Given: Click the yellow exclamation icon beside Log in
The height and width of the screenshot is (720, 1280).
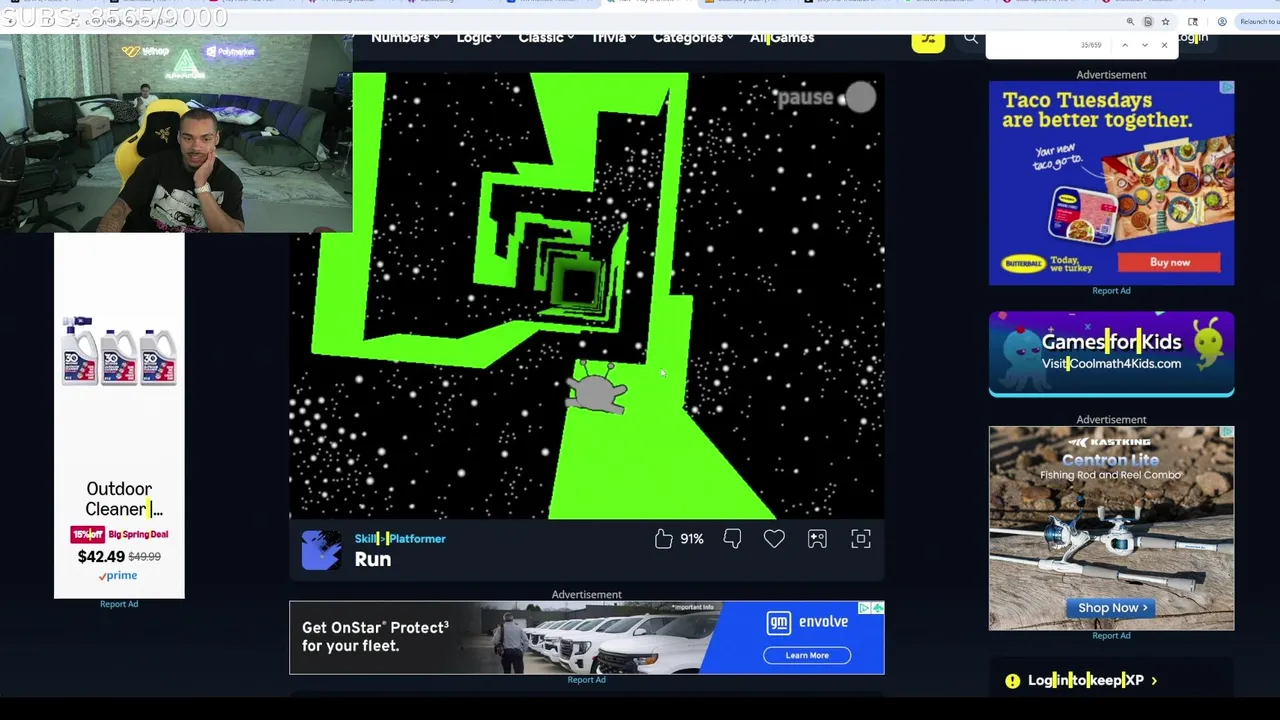Looking at the screenshot, I should 1012,681.
